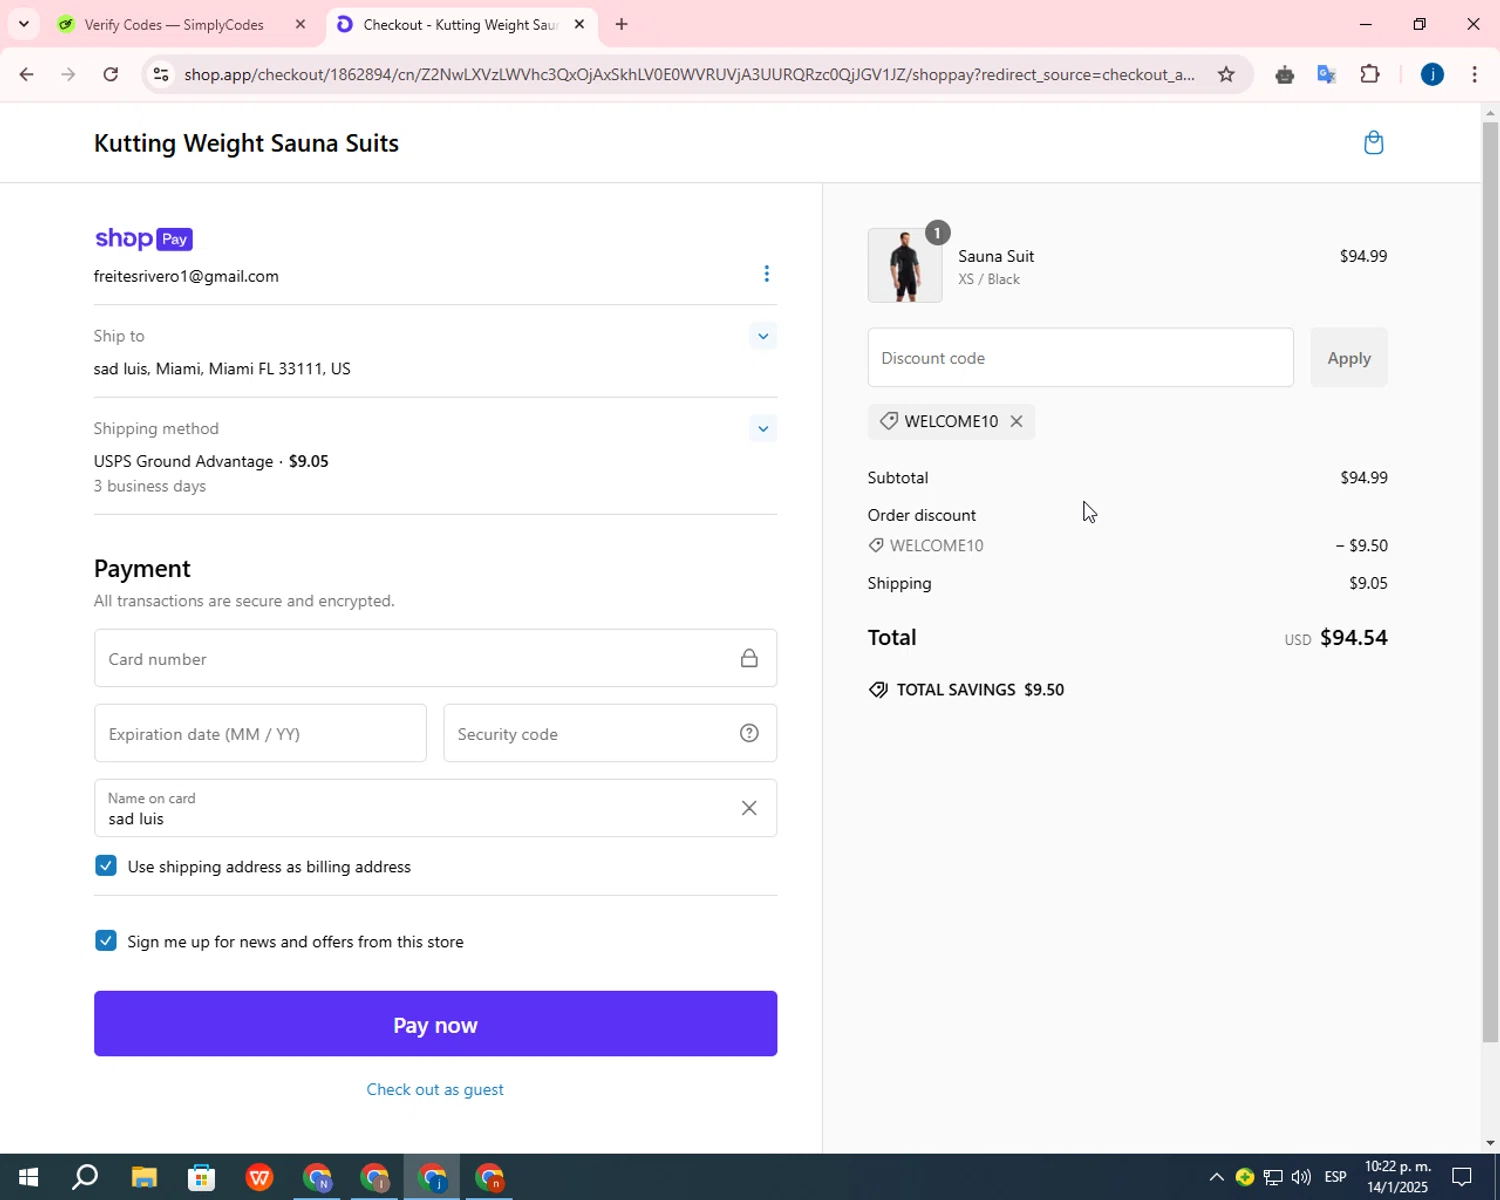Click the card number lock icon
The image size is (1500, 1200).
click(749, 658)
